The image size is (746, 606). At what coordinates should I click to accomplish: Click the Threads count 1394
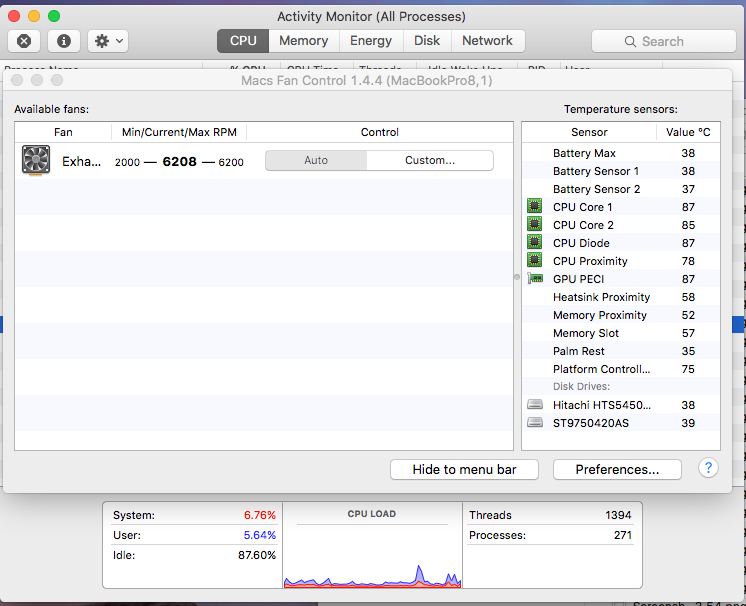click(x=618, y=515)
